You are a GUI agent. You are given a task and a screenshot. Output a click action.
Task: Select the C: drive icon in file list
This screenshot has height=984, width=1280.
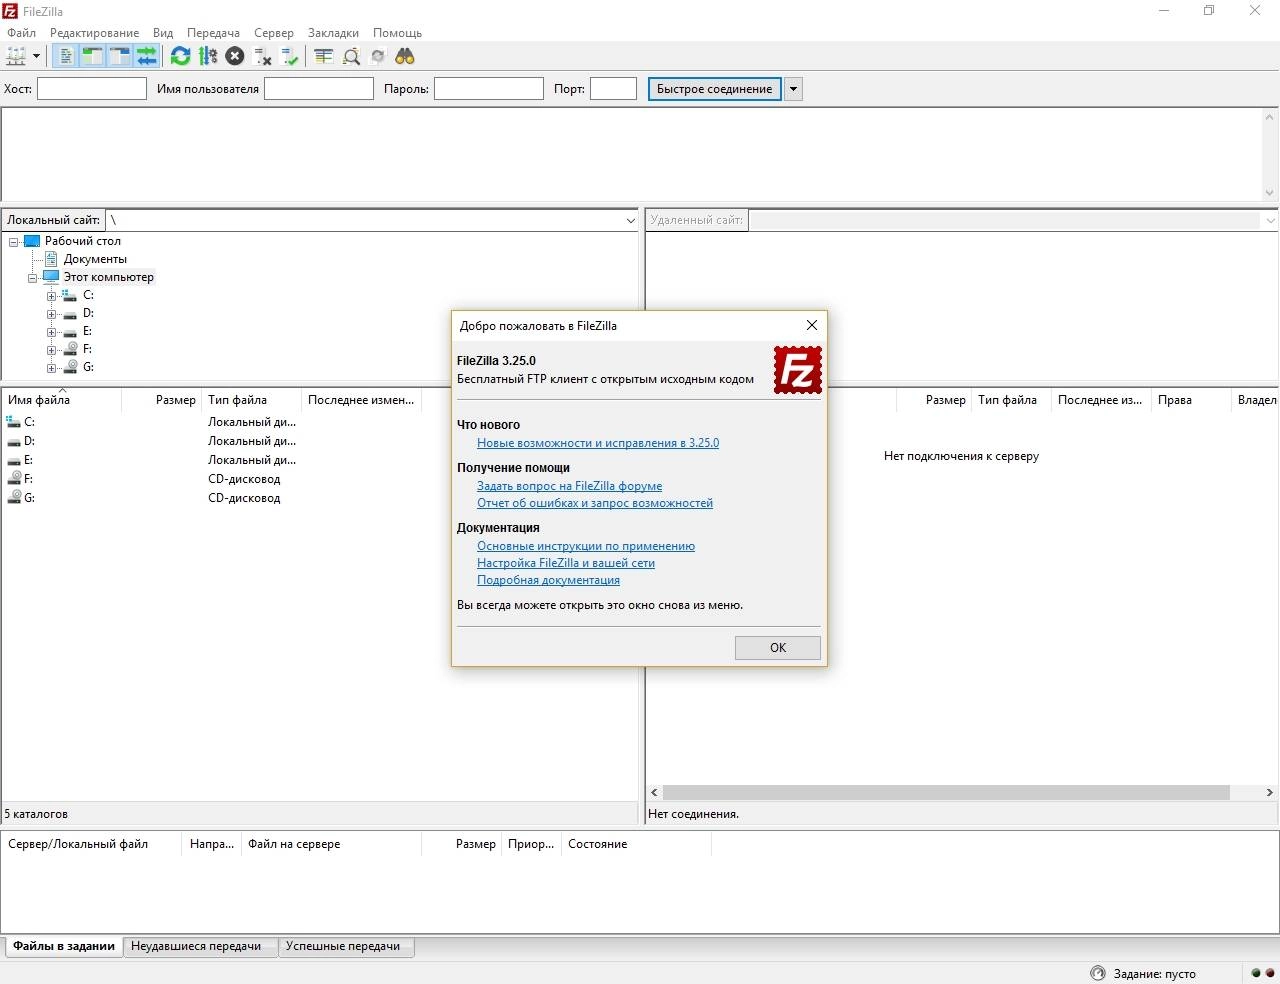click(x=14, y=422)
